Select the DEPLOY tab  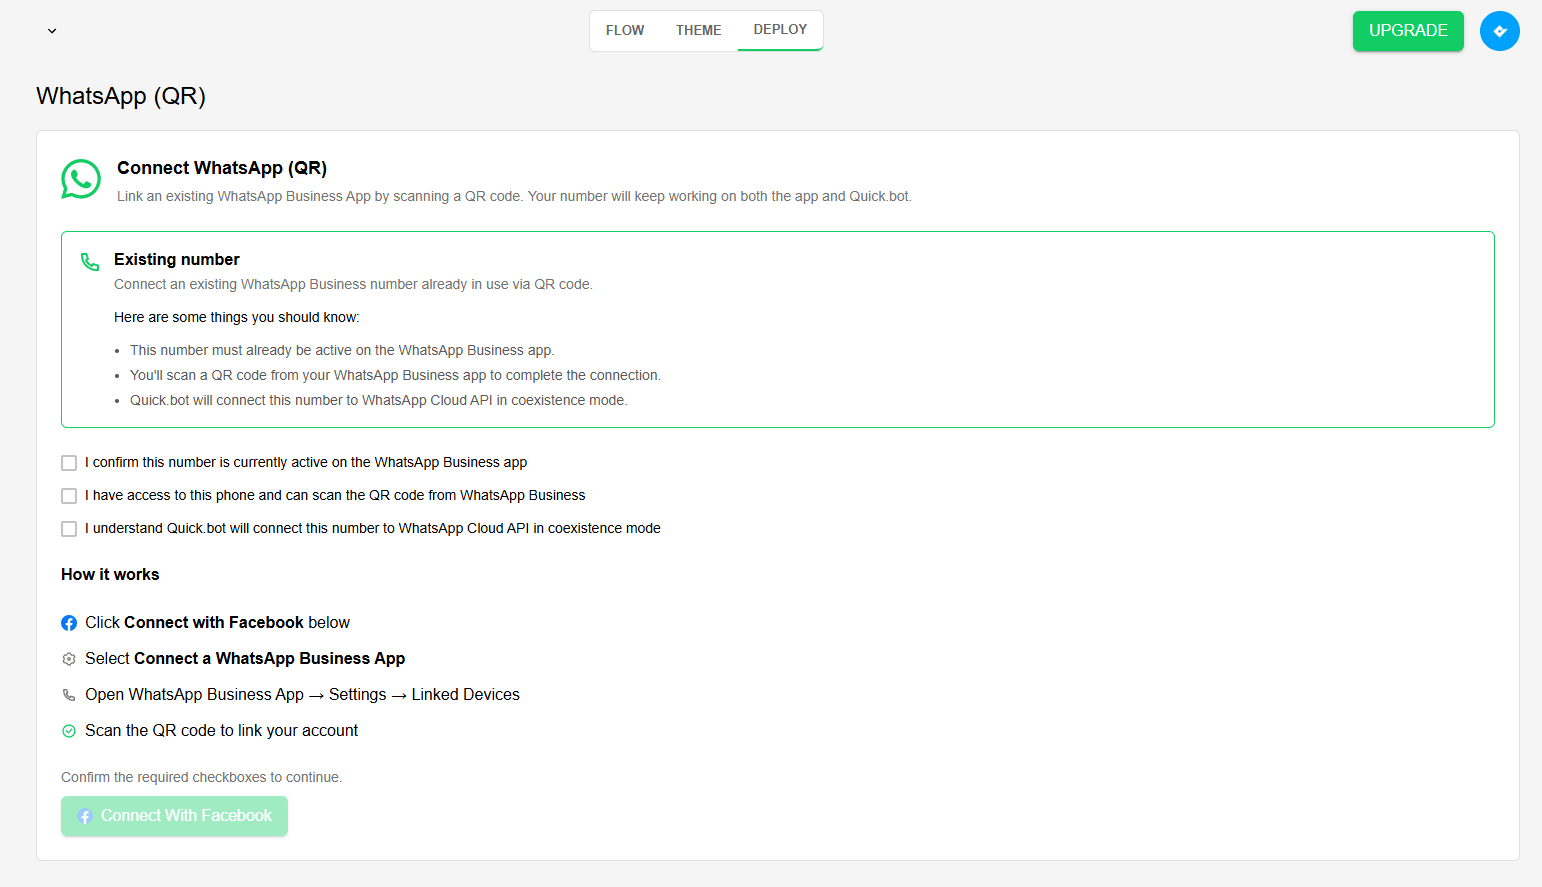(780, 30)
